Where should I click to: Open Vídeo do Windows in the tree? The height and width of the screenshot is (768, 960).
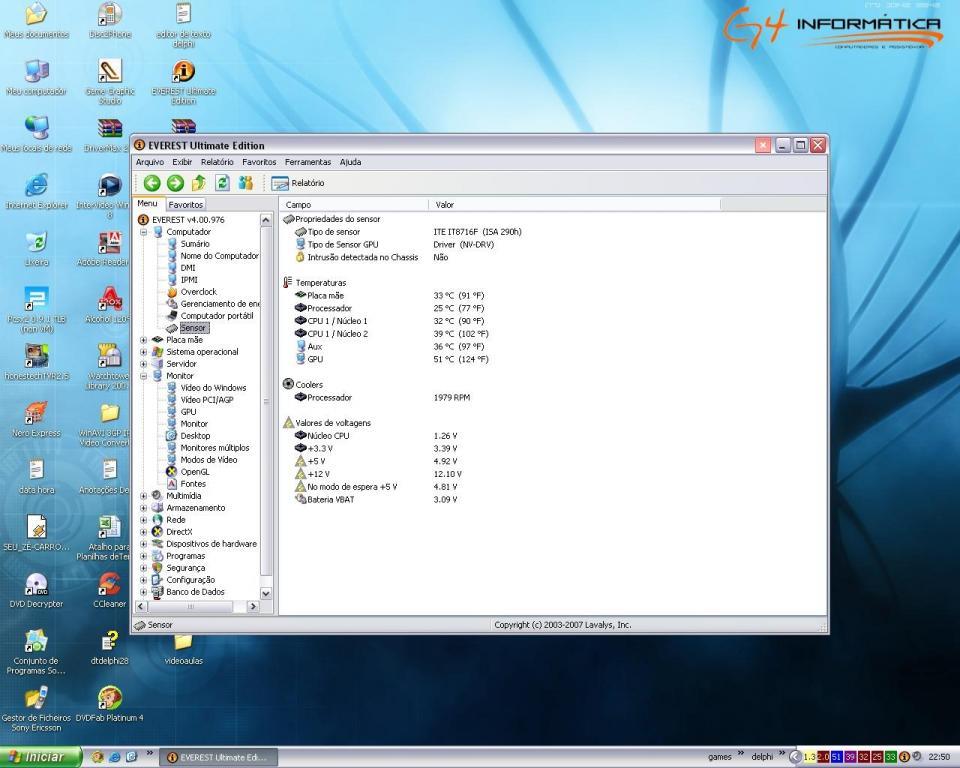click(x=213, y=388)
